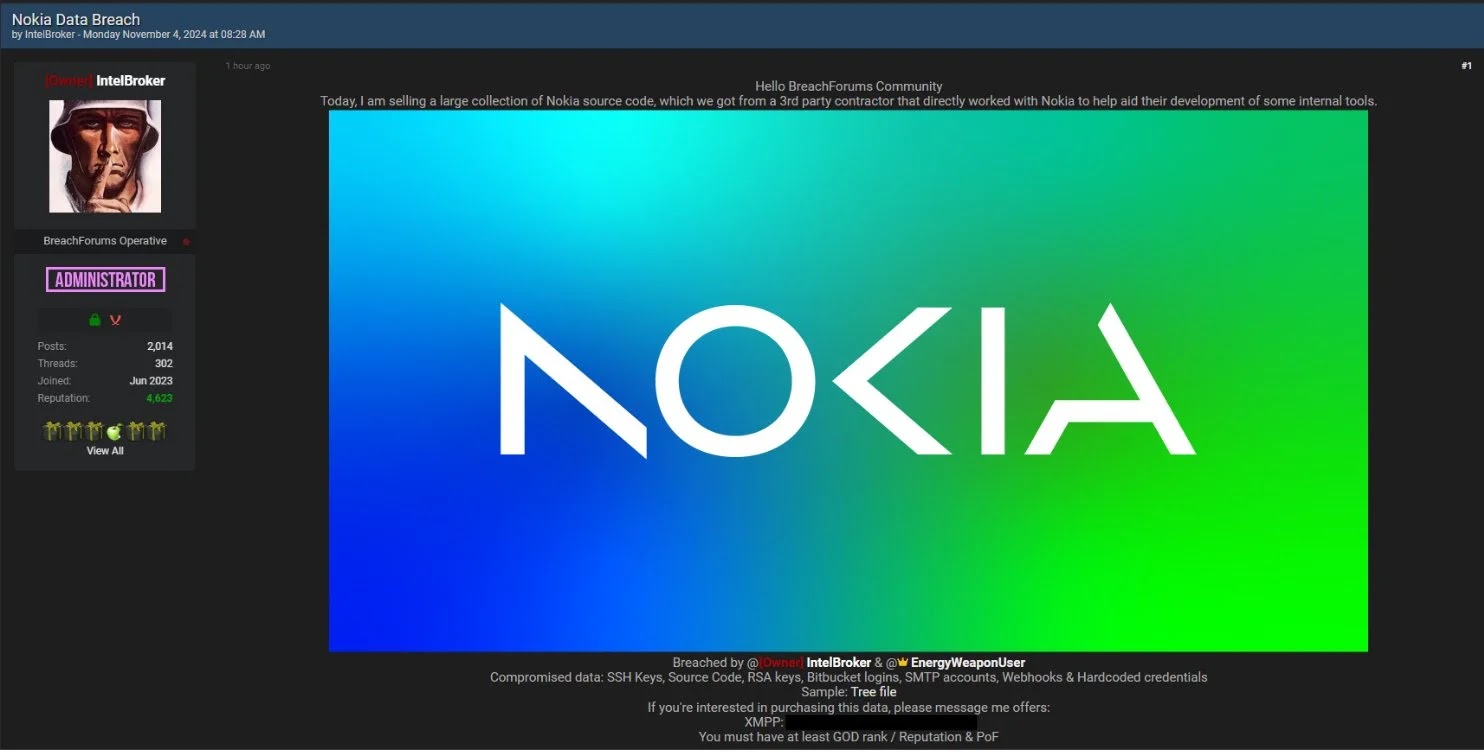Viewport: 1484px width, 753px height.
Task: Click the first gift box award icon
Action: click(53, 432)
